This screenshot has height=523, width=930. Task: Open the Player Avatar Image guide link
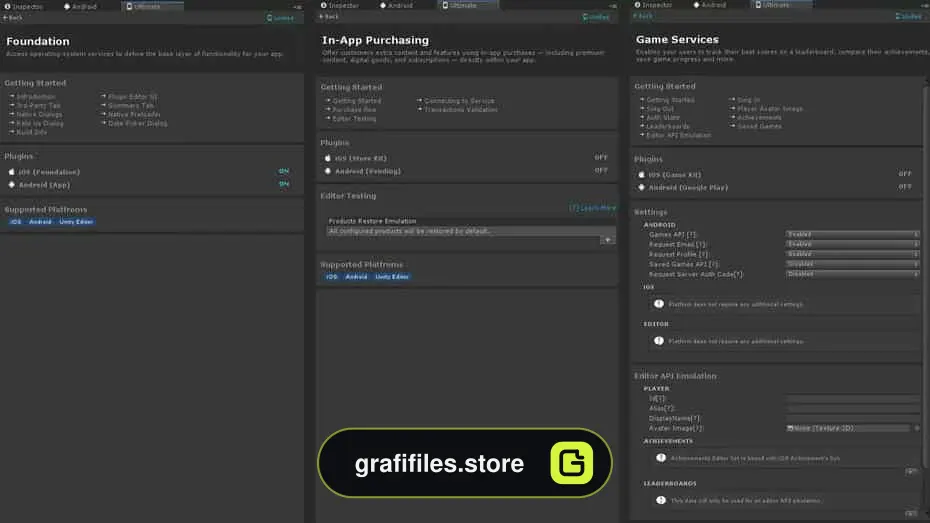770,109
